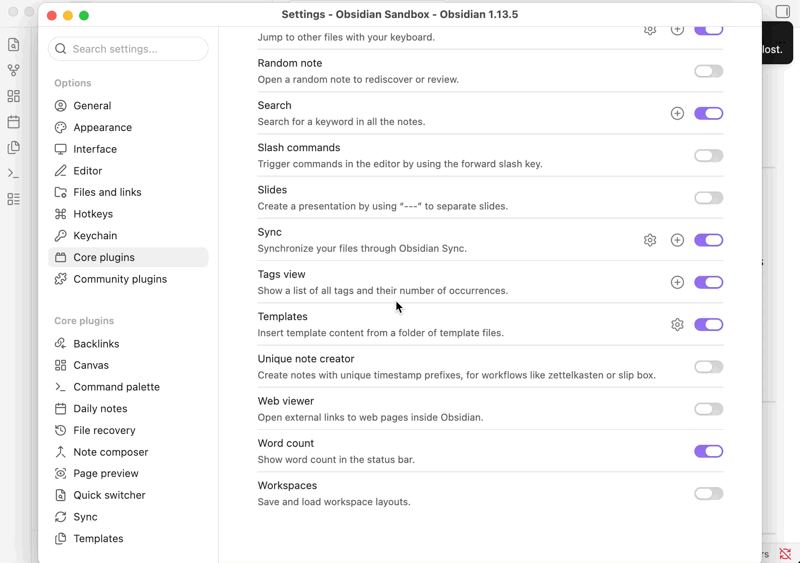Screen dimensions: 800x563
Task: Open daily note ribbon icon in main window
Action: 14,121
